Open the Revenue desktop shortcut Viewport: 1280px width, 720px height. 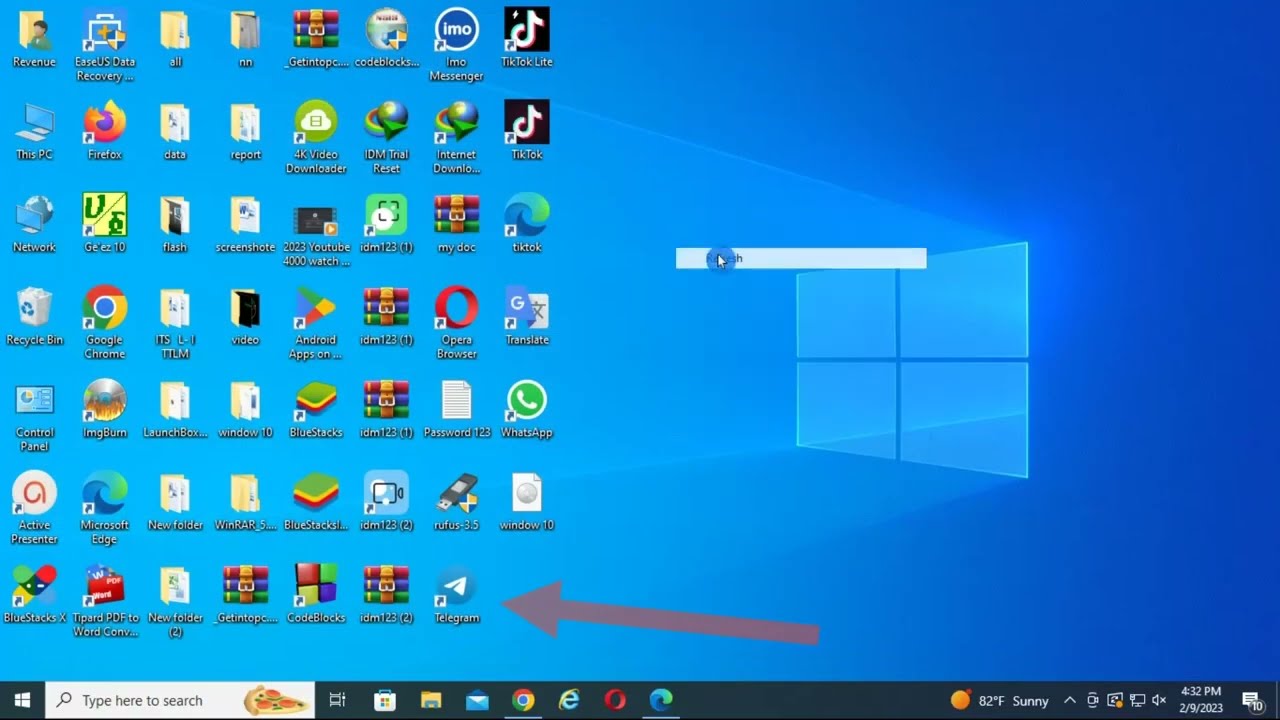pos(34,39)
